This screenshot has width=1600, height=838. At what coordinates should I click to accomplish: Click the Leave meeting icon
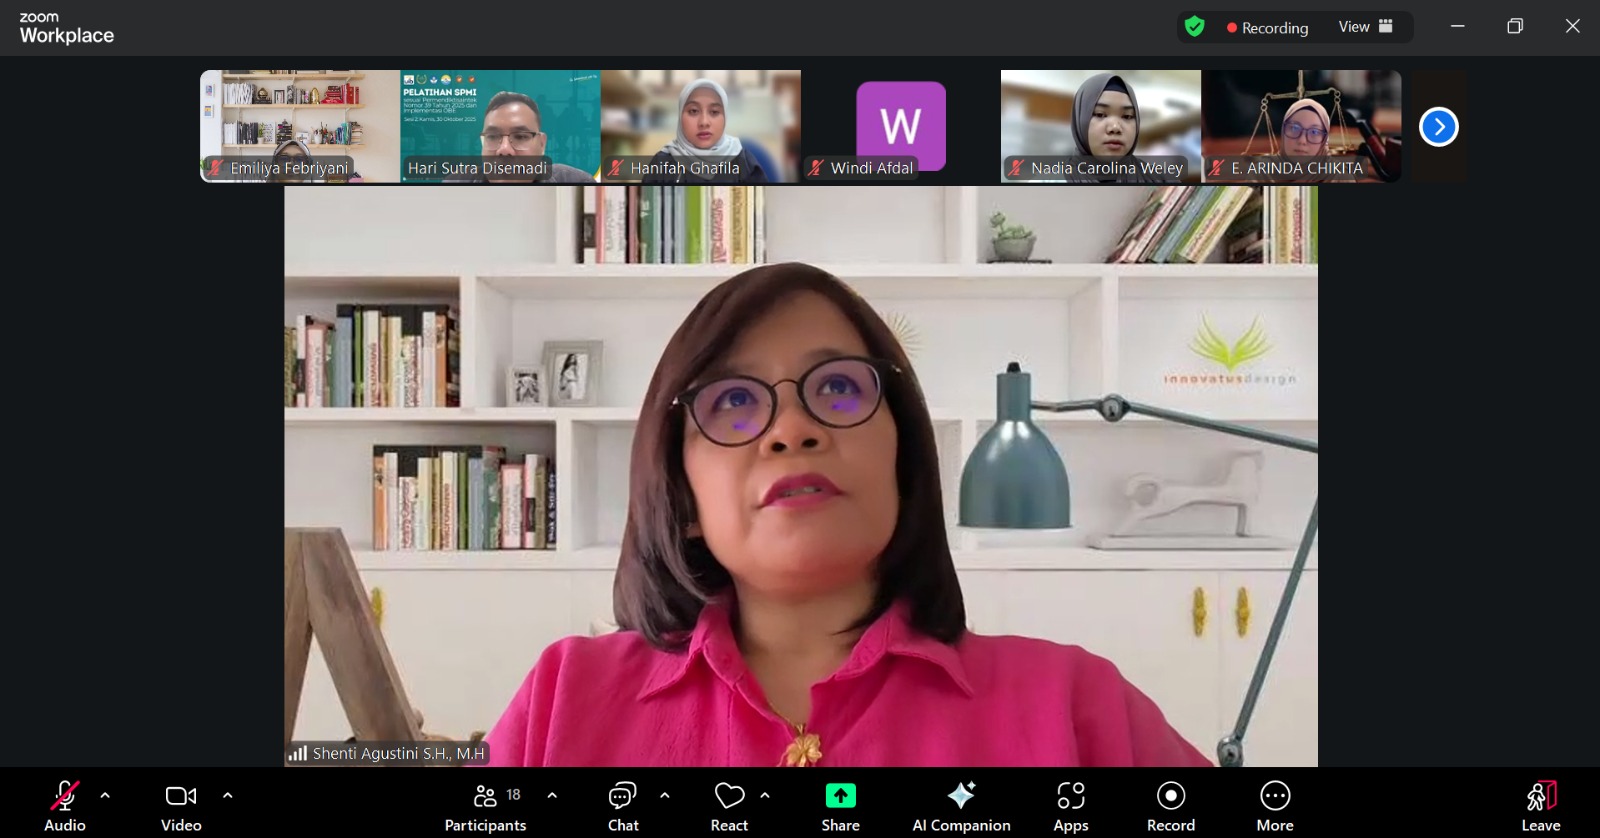[1540, 796]
